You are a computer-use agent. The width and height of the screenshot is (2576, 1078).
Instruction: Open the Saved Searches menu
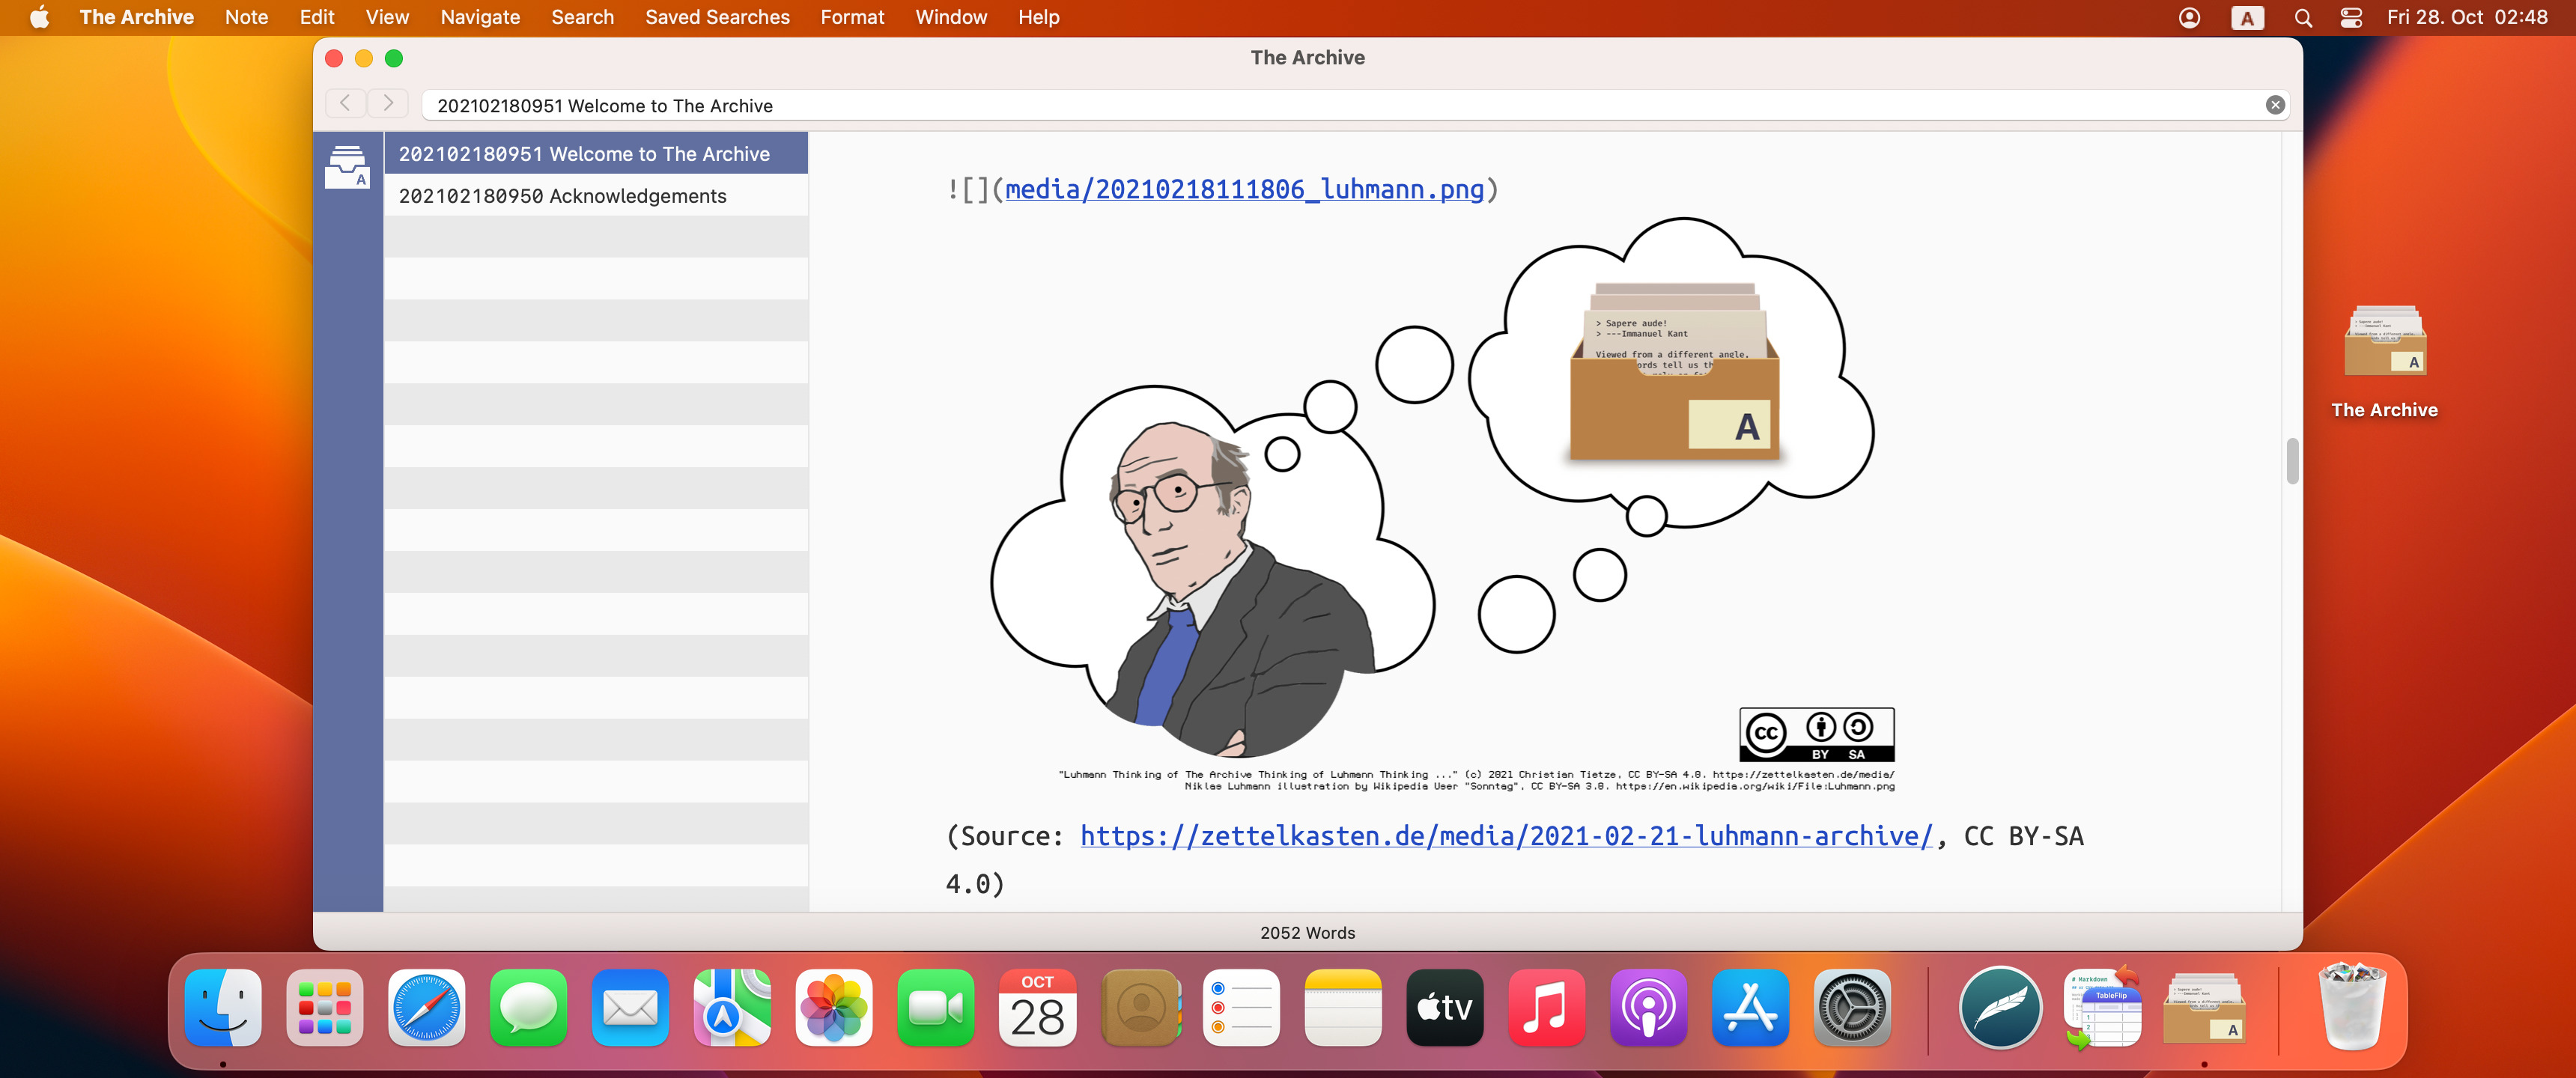717,16
